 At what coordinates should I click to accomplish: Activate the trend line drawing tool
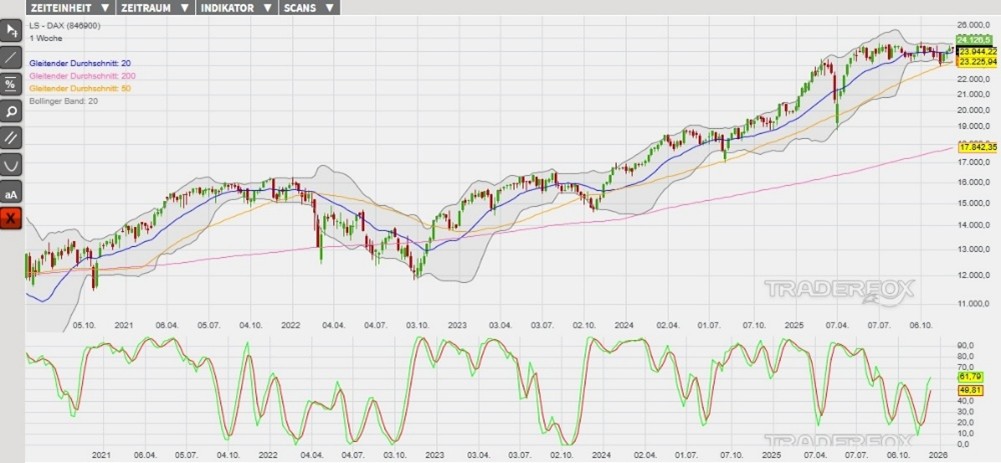11,57
